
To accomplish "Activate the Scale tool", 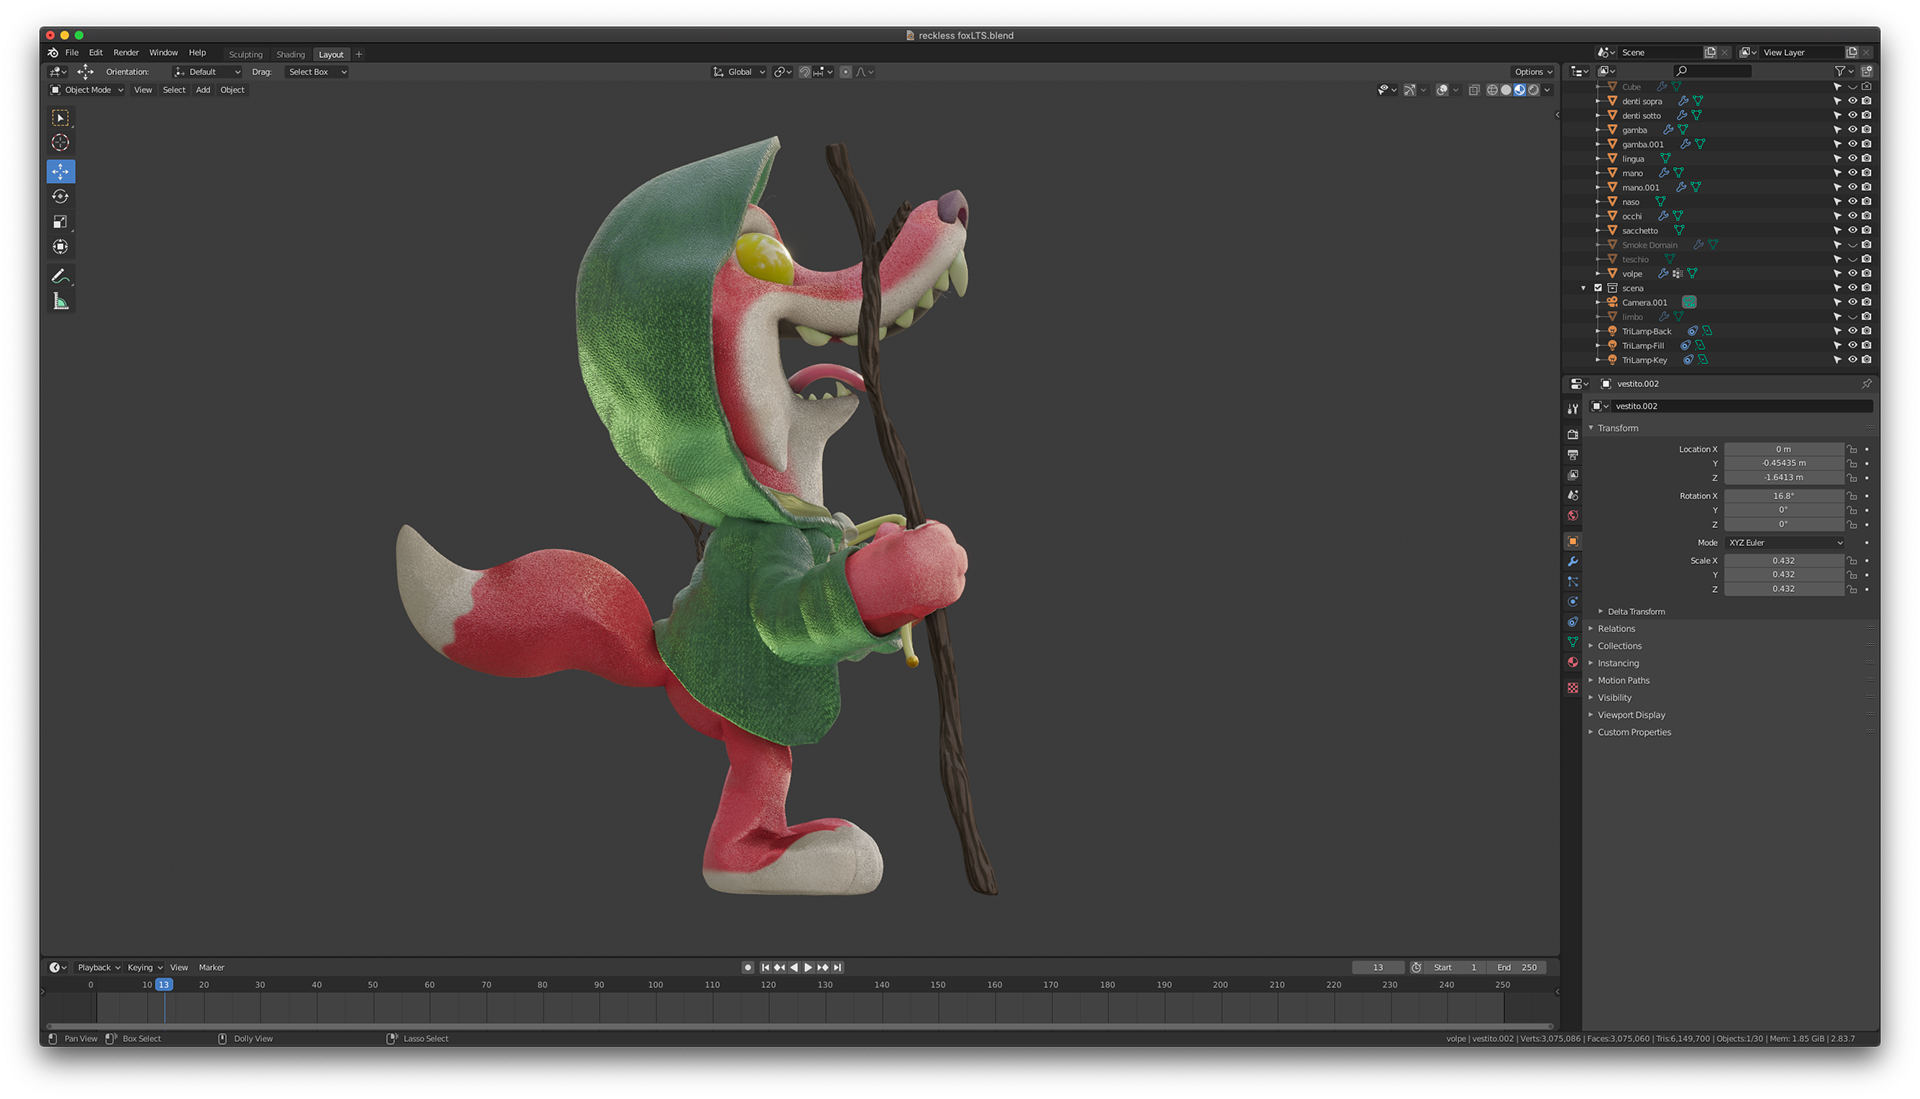I will (60, 222).
